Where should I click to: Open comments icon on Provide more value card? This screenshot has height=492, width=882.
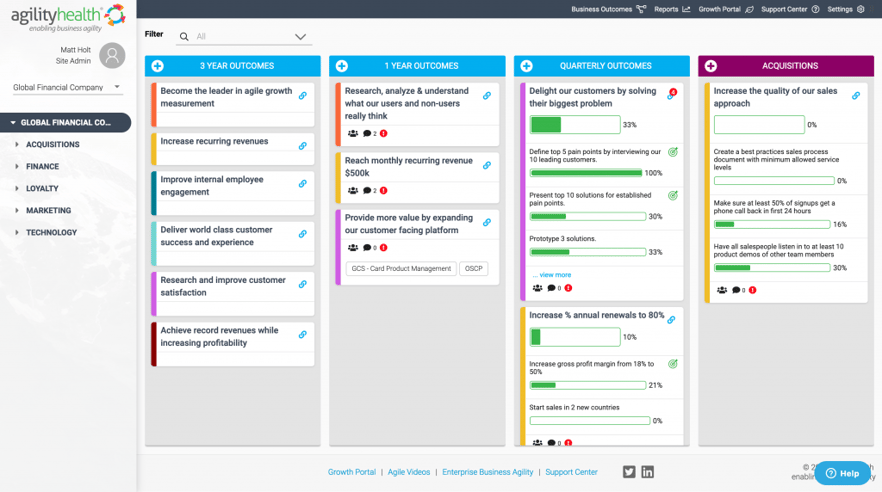(x=367, y=247)
